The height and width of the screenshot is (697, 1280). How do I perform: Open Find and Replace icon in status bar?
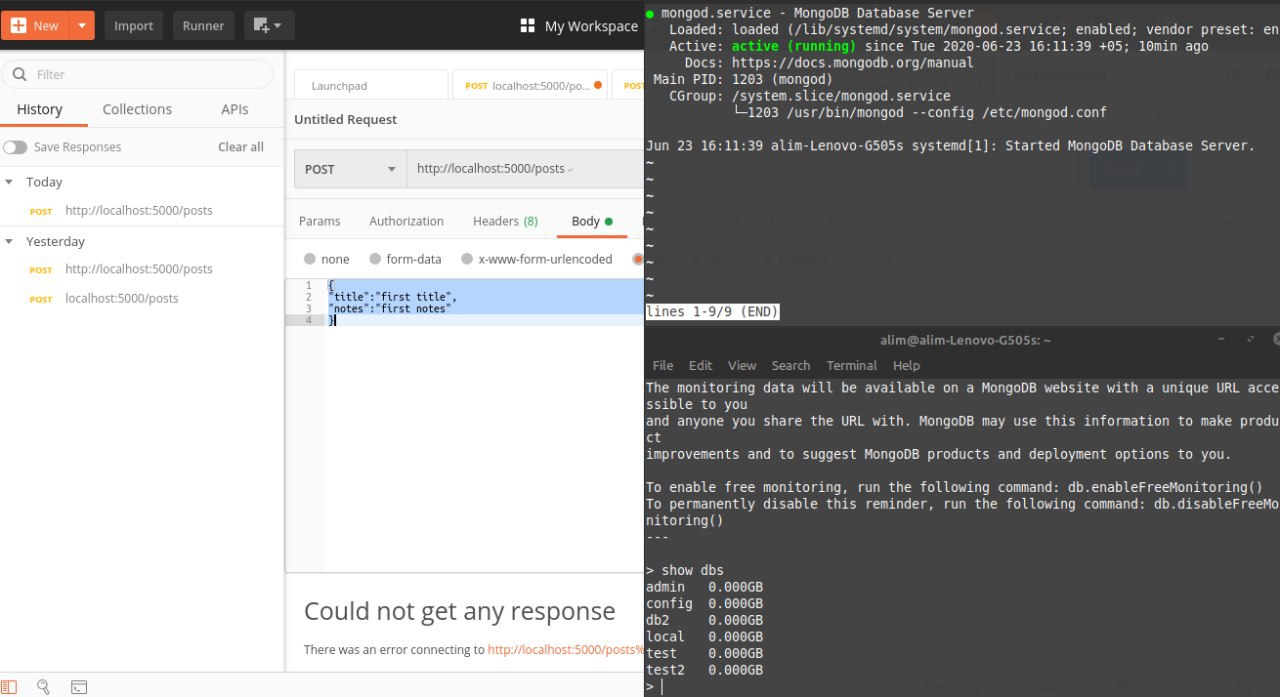point(43,687)
